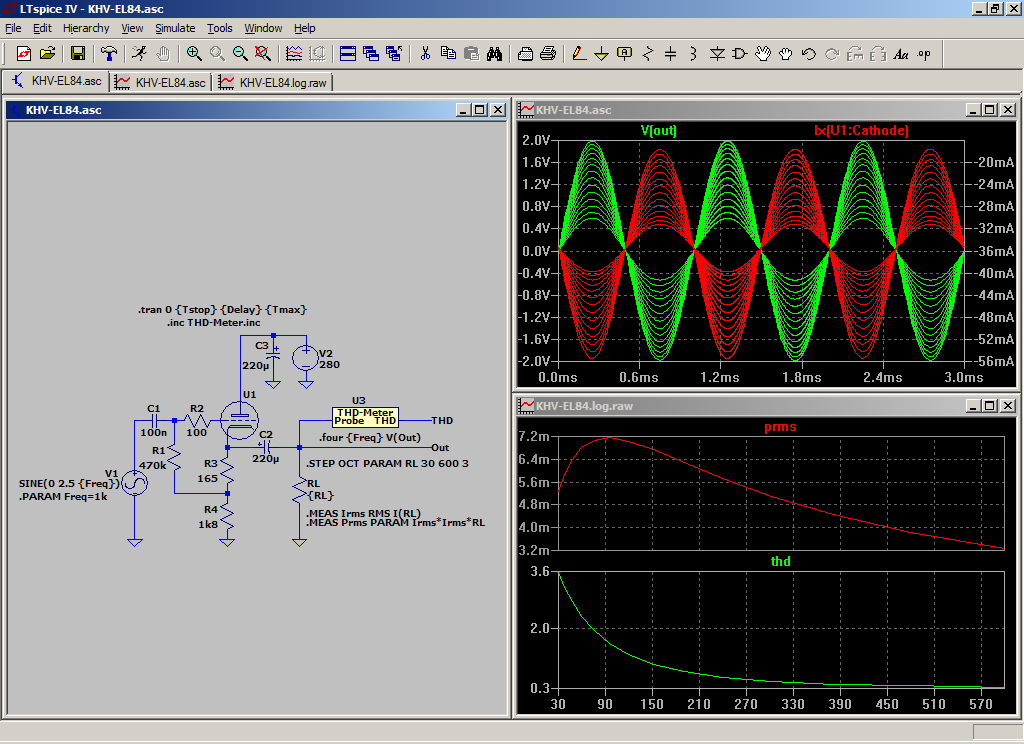Click the Tile Windows toolbar icon

348,53
